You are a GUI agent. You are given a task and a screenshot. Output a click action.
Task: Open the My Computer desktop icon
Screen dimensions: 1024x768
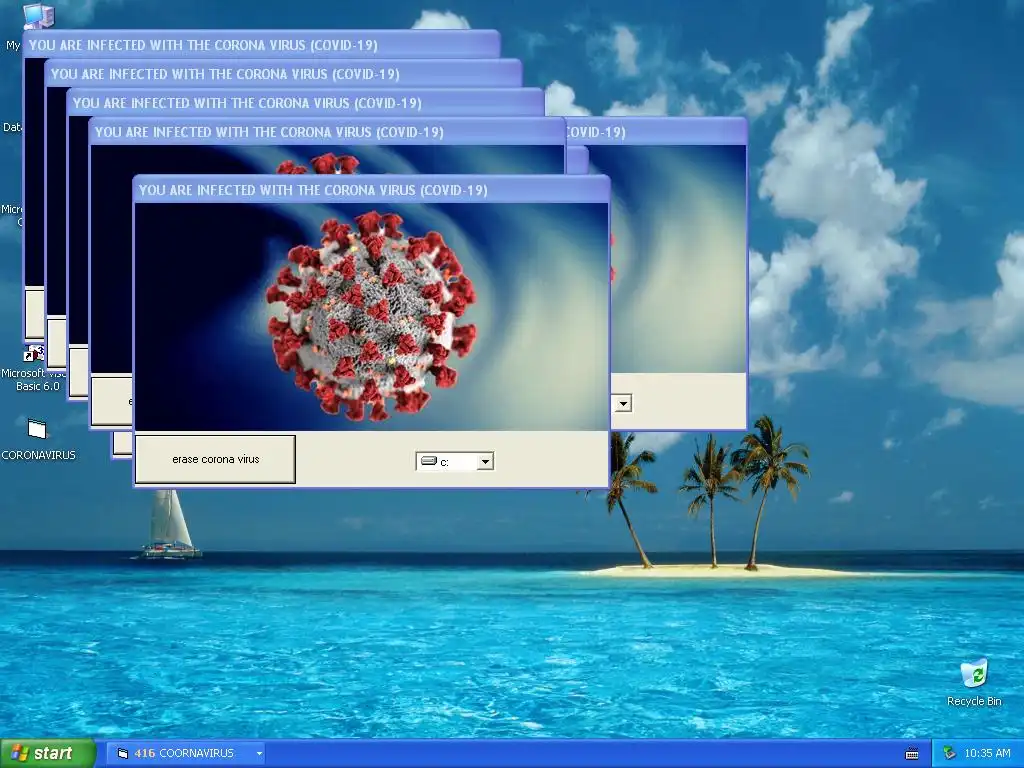click(x=38, y=16)
